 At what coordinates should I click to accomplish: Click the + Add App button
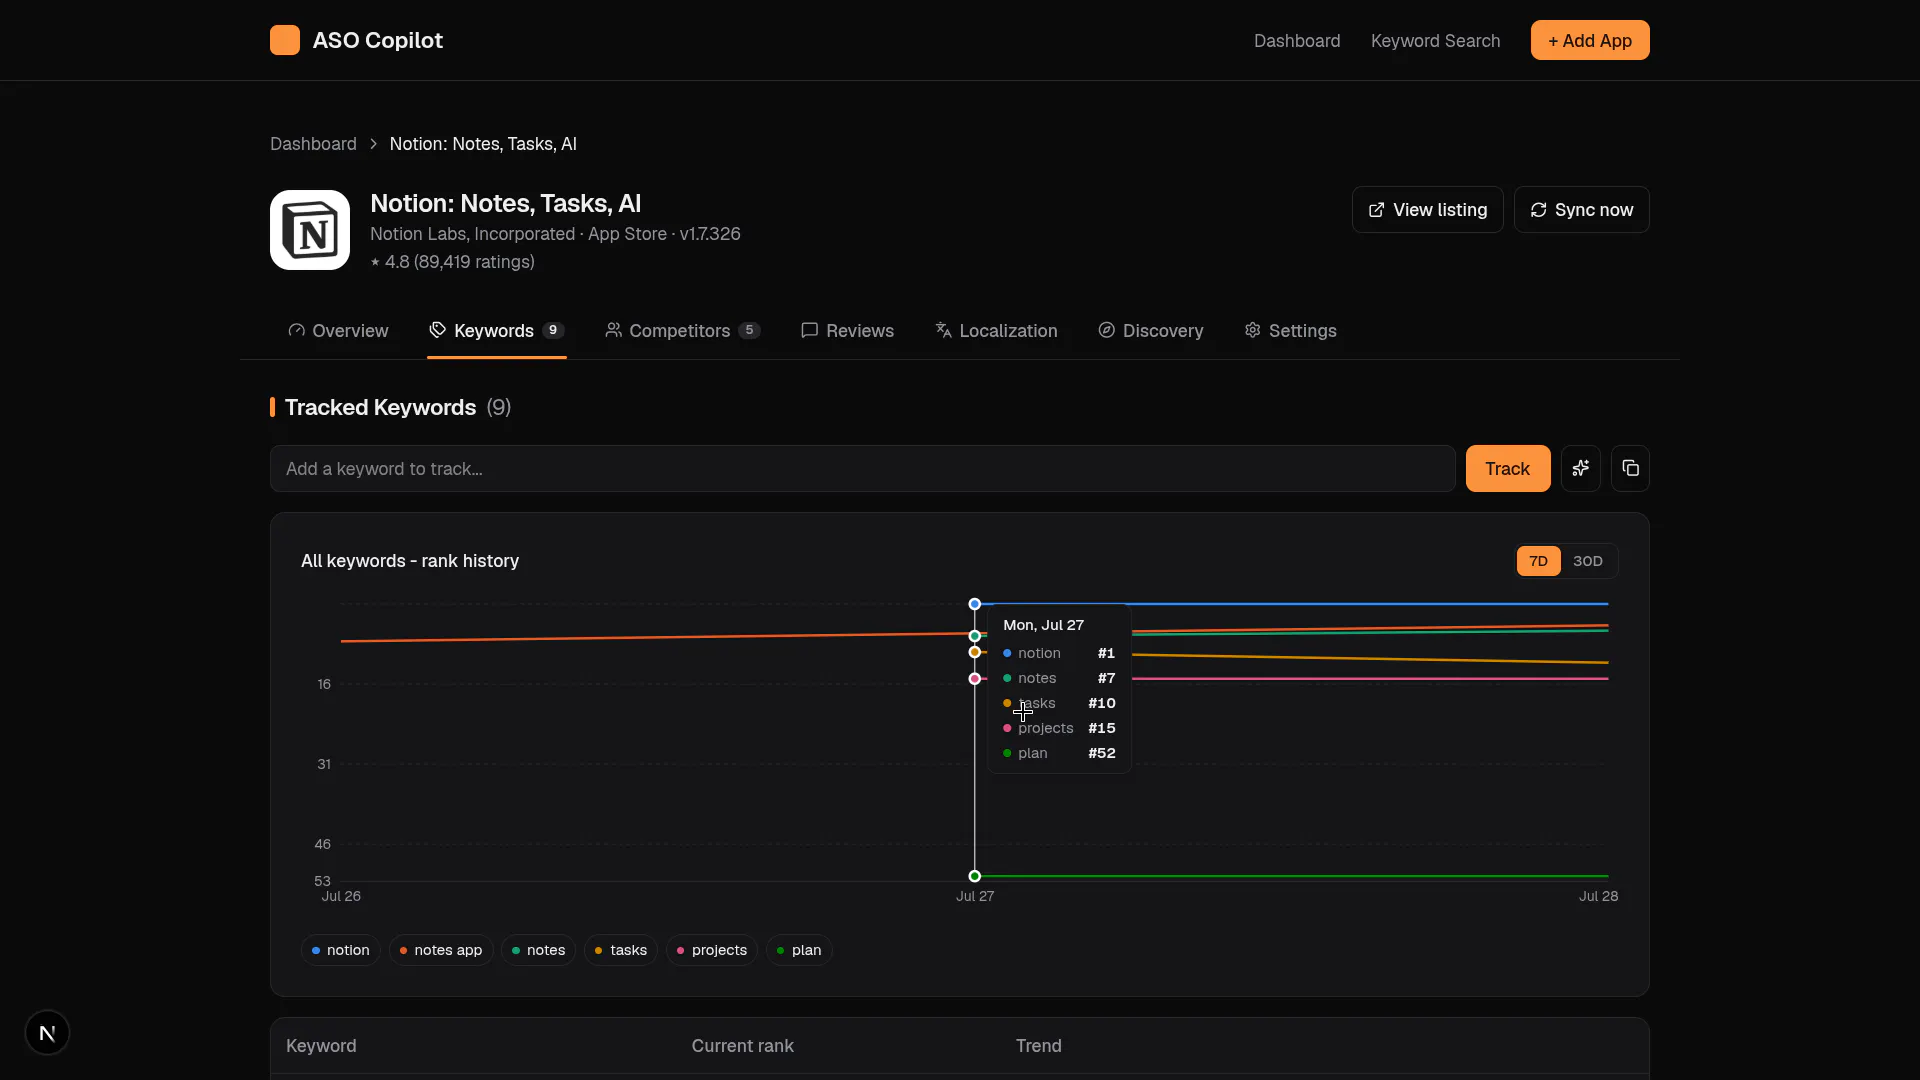(x=1590, y=40)
